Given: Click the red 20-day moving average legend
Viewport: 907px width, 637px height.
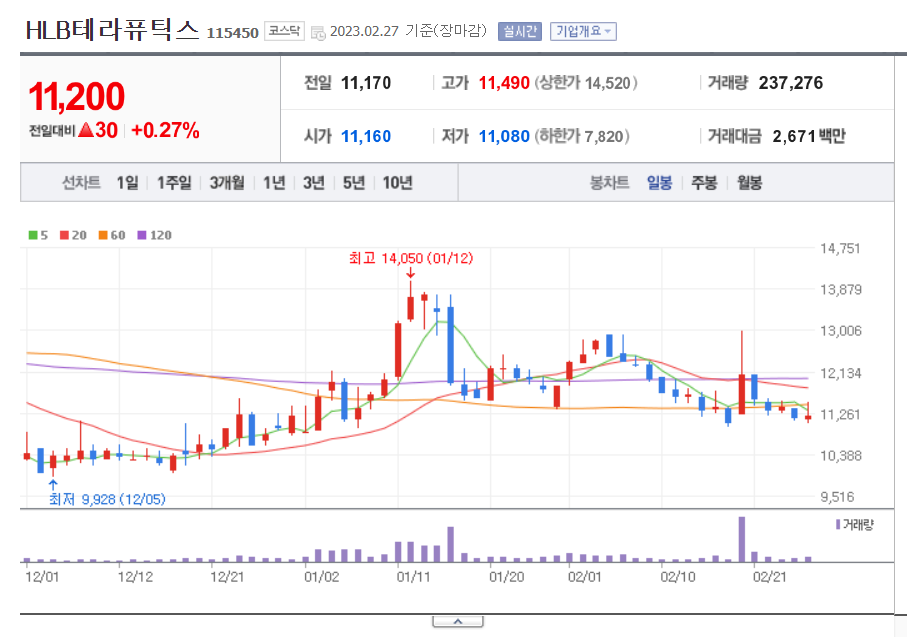Looking at the screenshot, I should (73, 235).
